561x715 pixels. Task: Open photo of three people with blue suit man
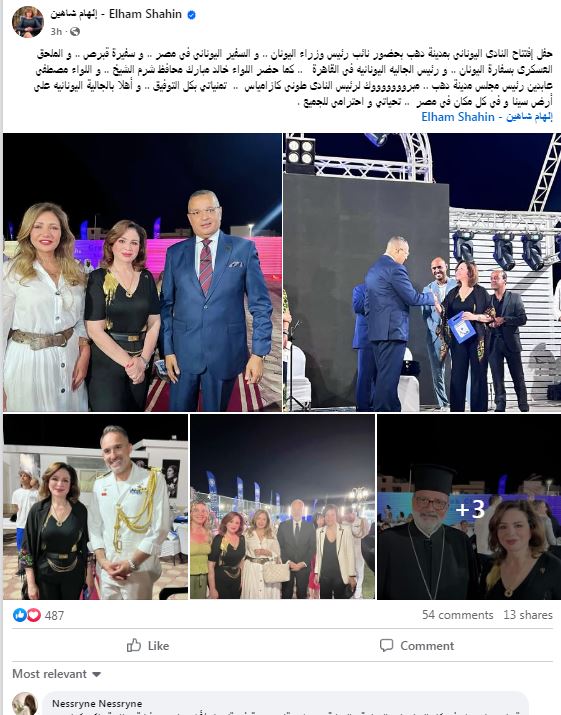pos(142,272)
